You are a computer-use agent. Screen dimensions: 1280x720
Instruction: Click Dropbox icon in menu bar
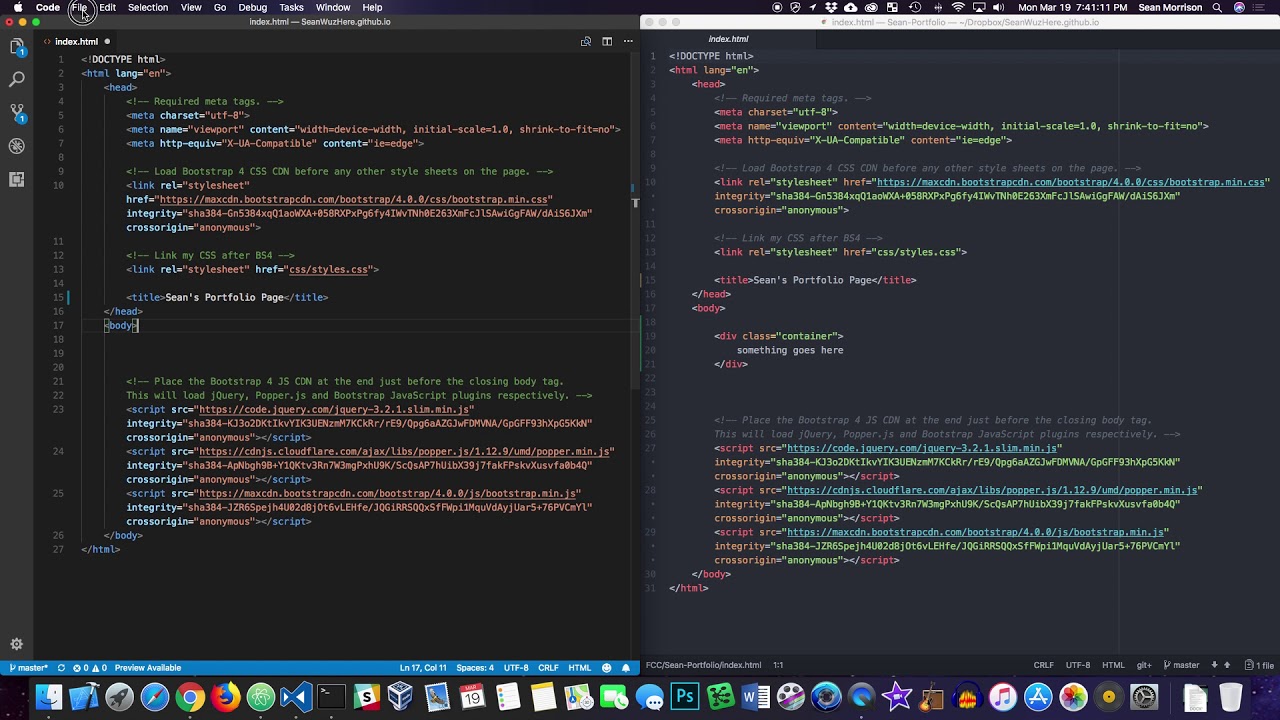831,7
